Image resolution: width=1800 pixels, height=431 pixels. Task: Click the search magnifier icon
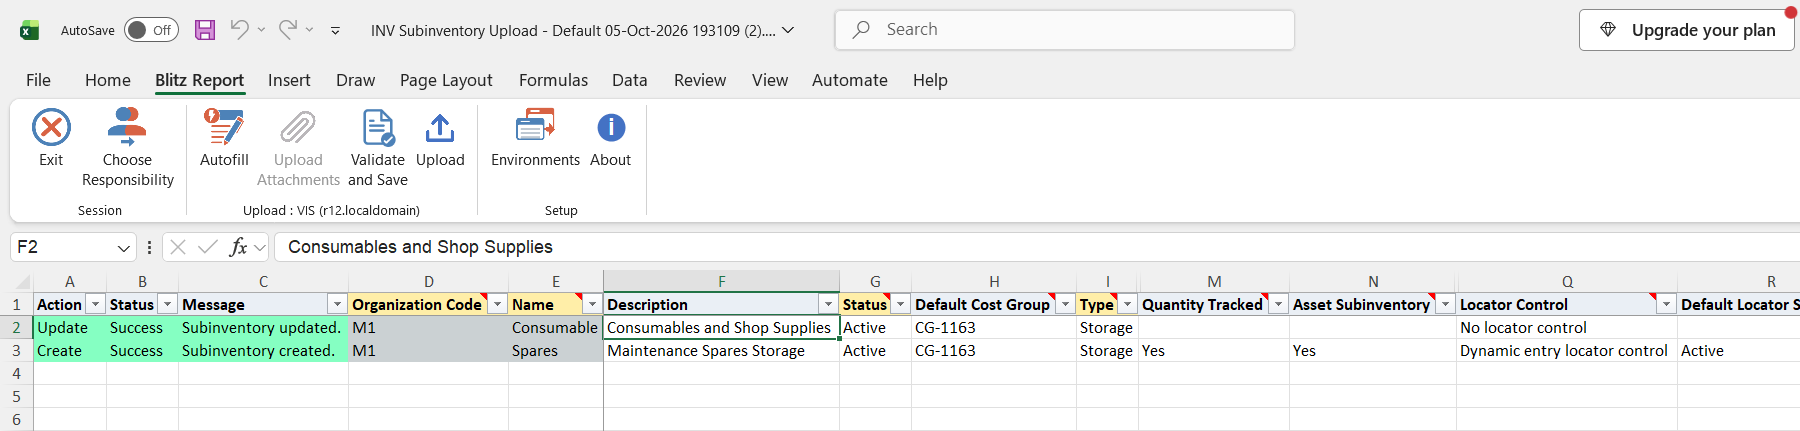pos(861,30)
